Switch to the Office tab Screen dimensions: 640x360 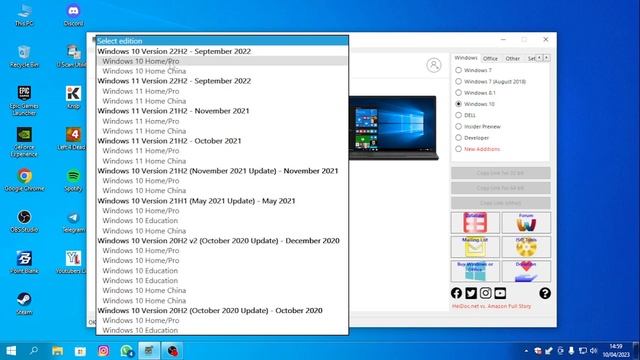[x=490, y=58]
